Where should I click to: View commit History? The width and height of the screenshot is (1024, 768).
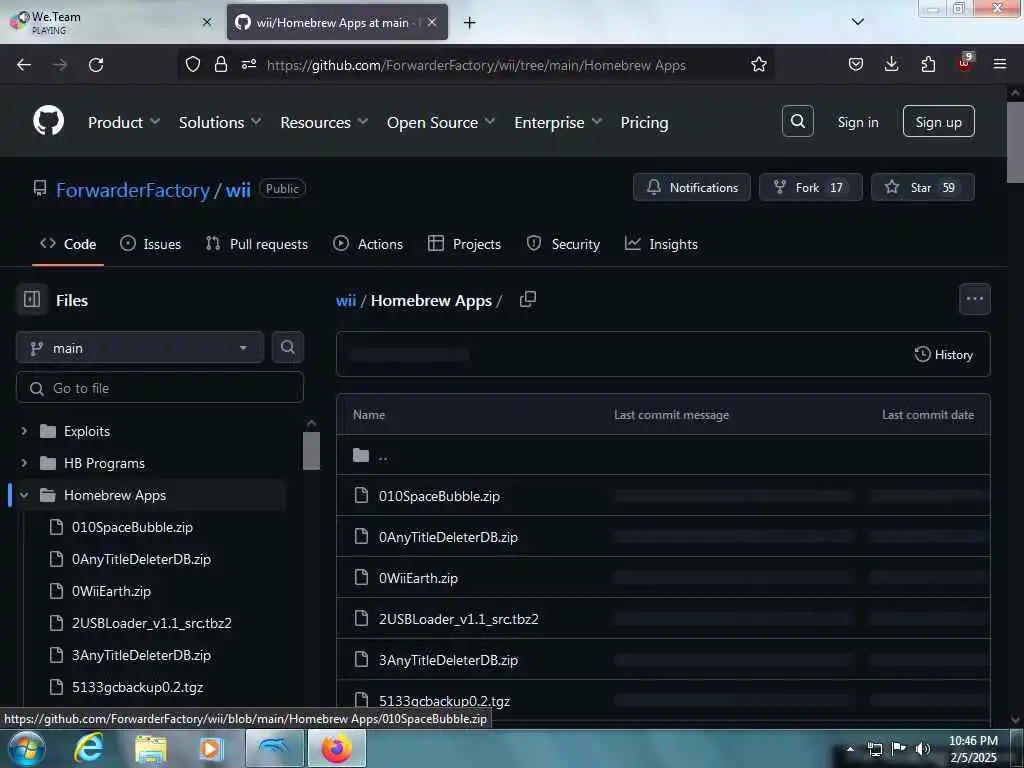[944, 355]
